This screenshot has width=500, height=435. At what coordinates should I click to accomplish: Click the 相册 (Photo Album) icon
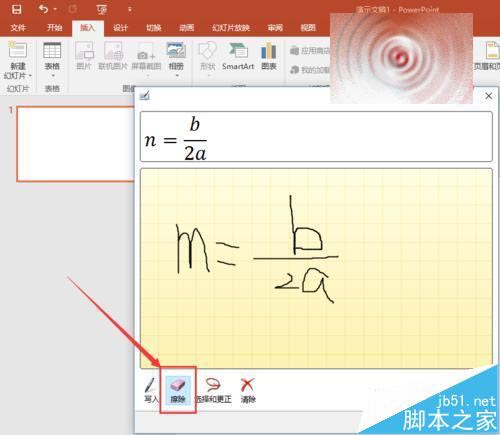click(x=176, y=51)
